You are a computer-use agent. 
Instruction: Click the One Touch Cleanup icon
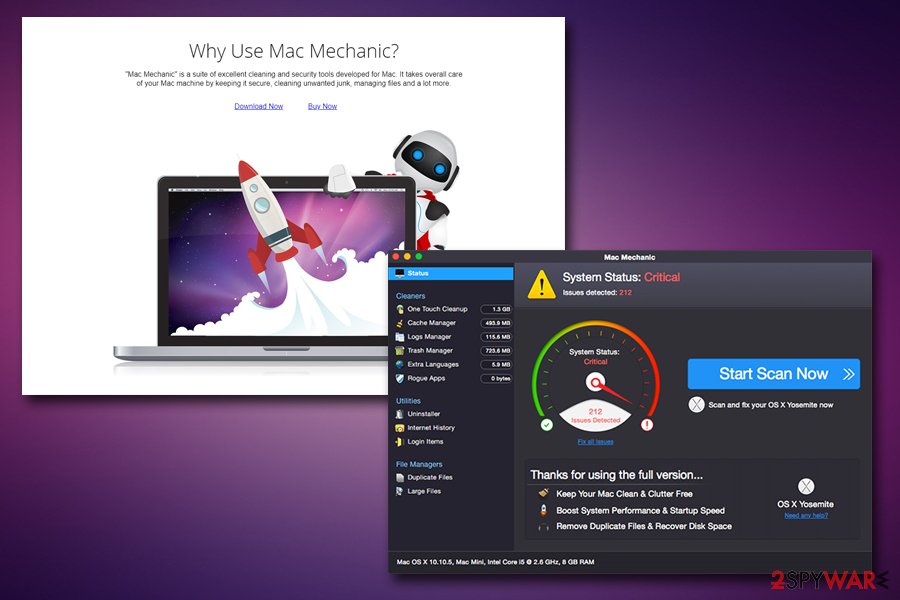[399, 309]
